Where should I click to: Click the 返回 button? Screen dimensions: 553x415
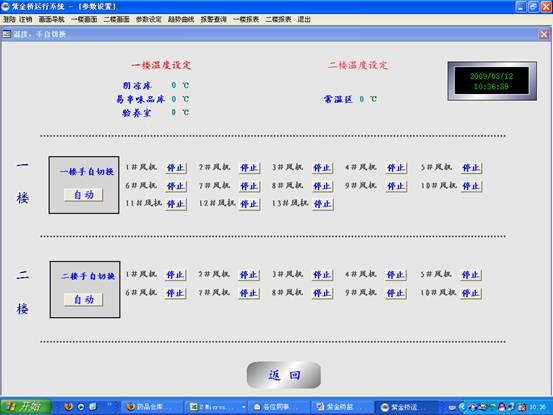pyautogui.click(x=284, y=375)
